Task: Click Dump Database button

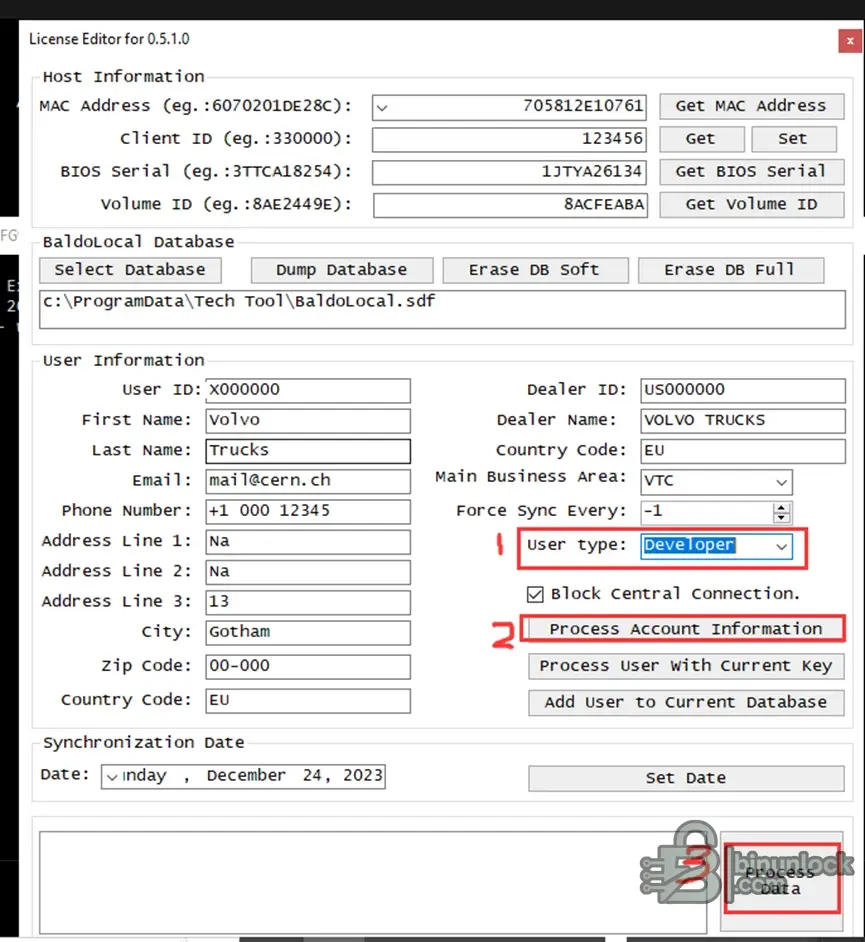Action: pyautogui.click(x=341, y=270)
